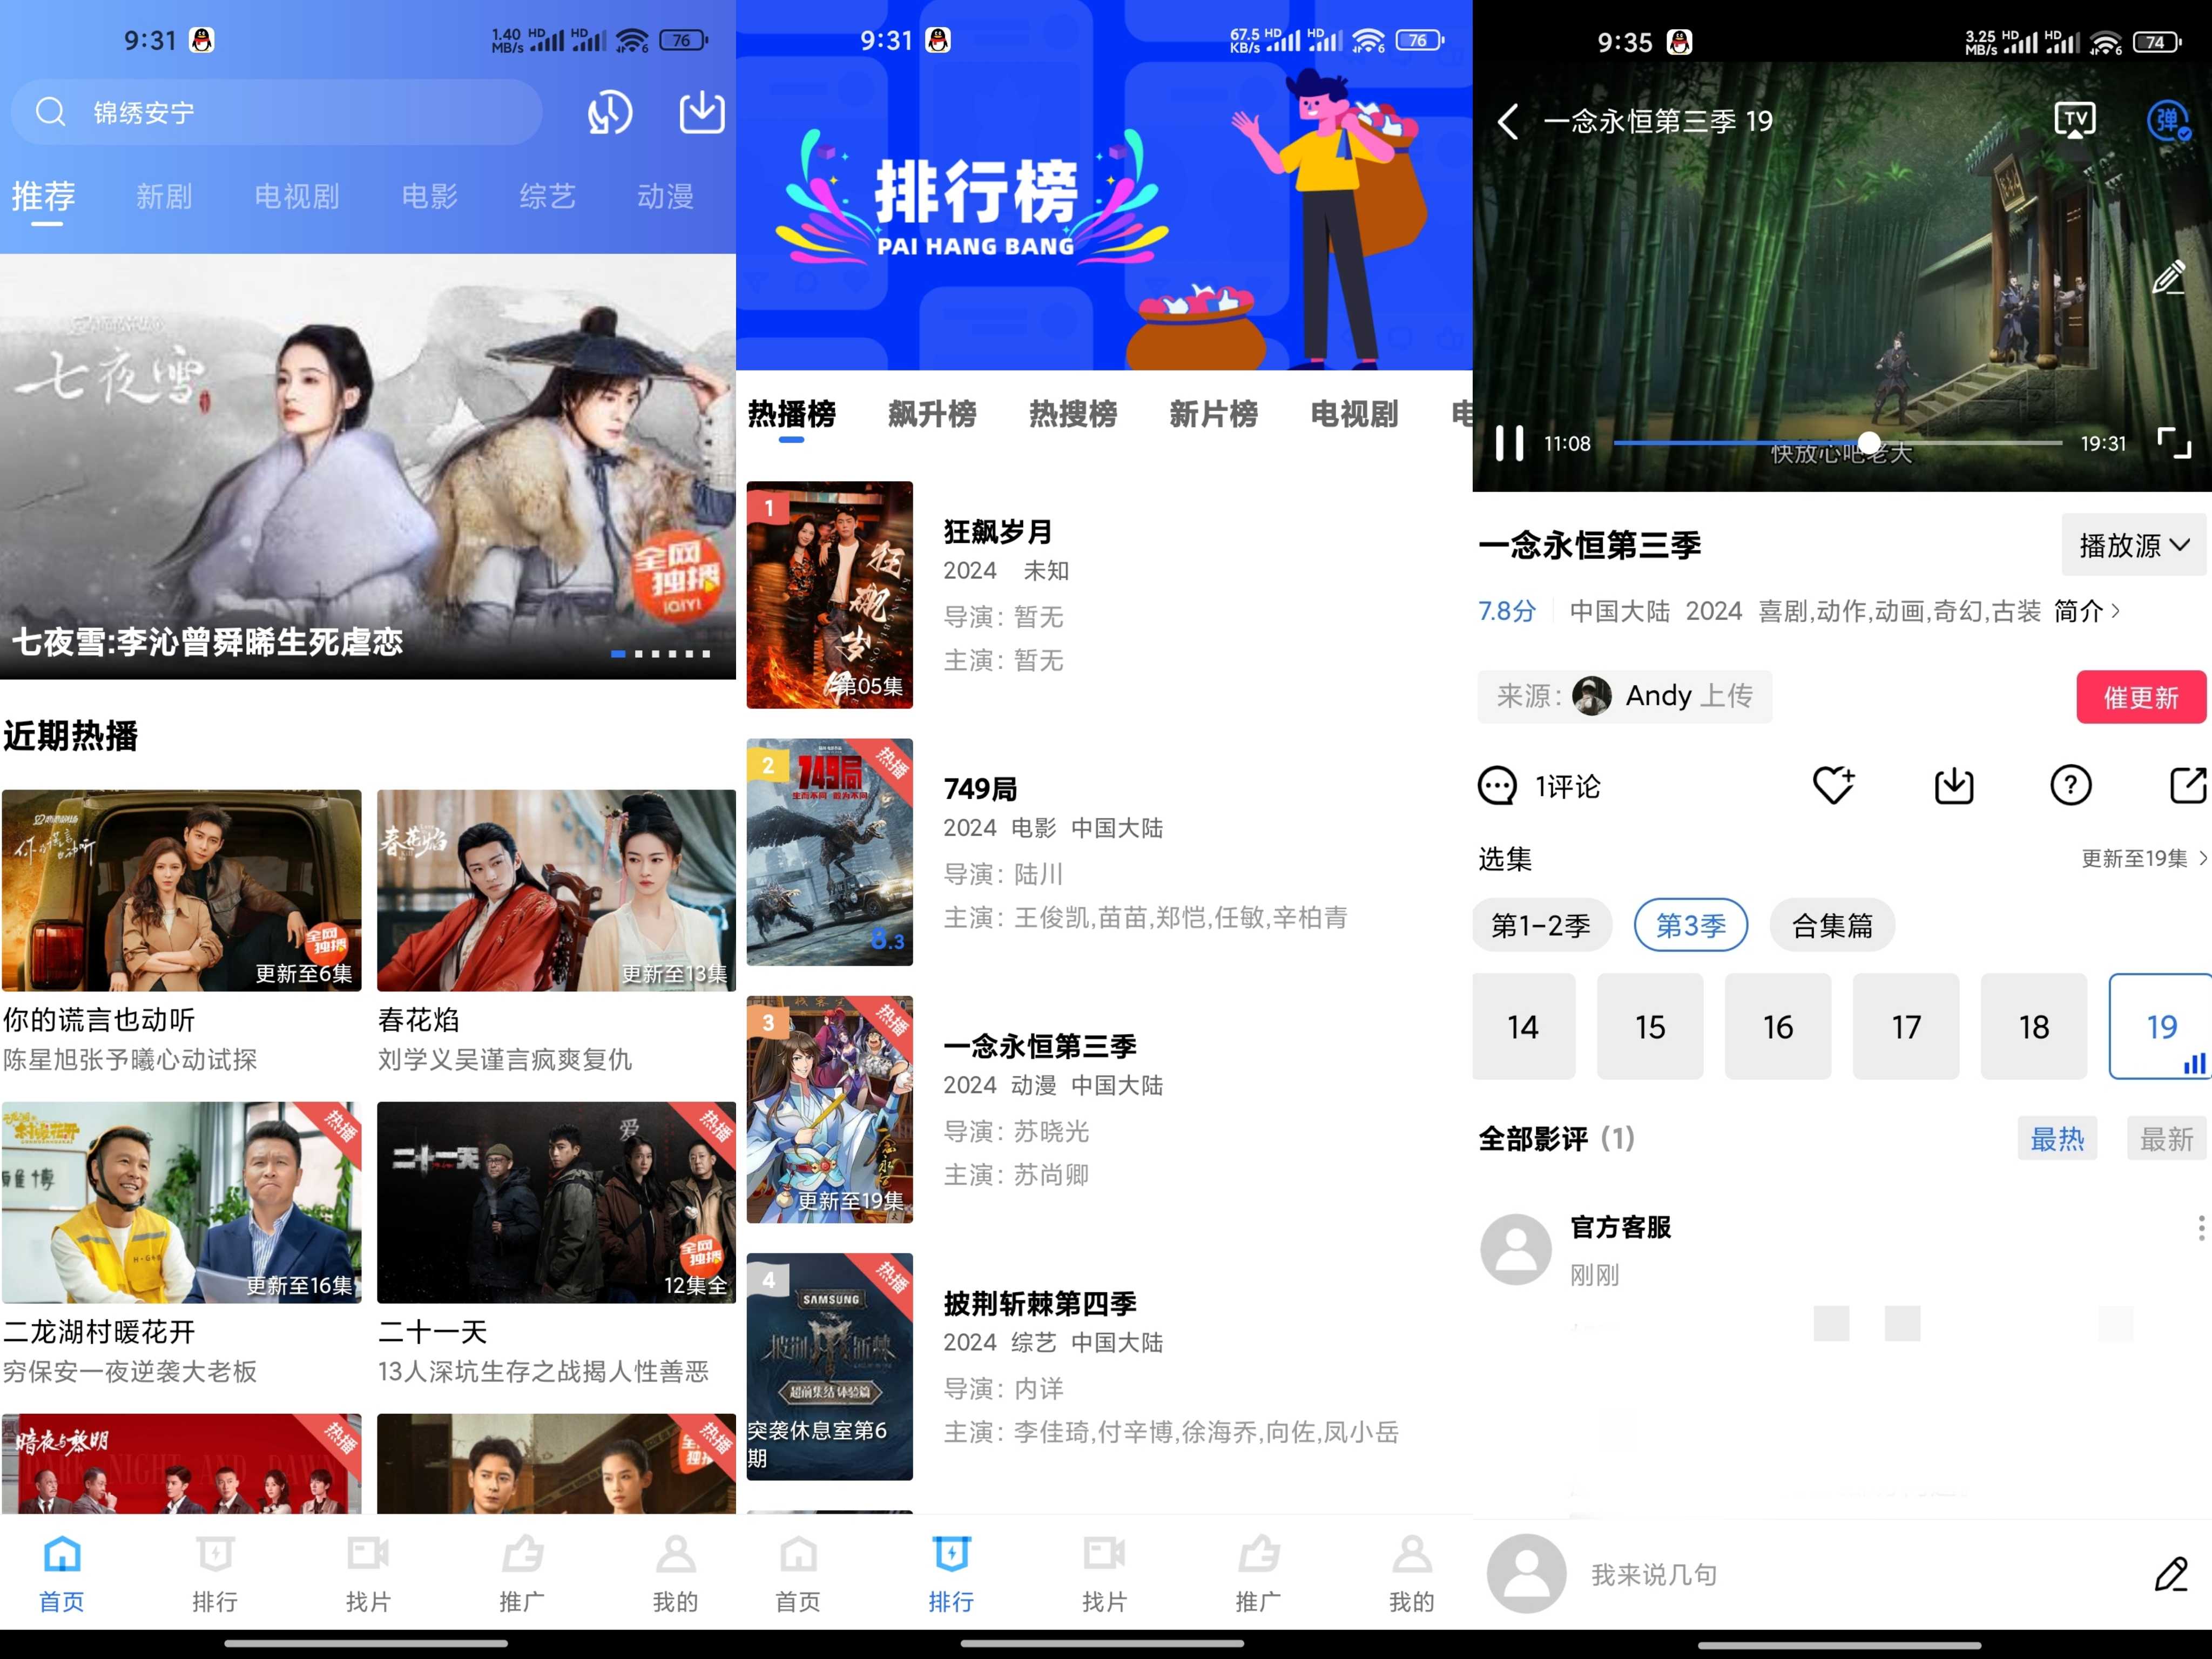Go back using player back arrow
2212x1659 pixels.
1508,122
